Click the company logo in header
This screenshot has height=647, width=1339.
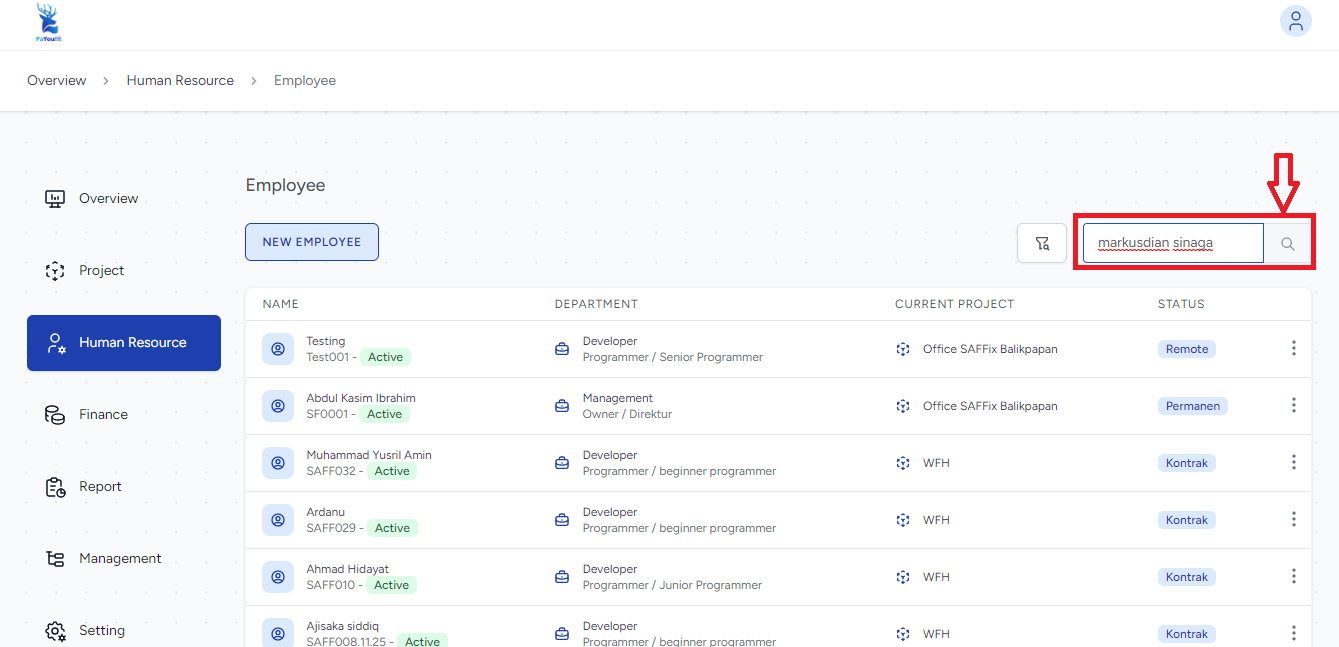[x=47, y=22]
